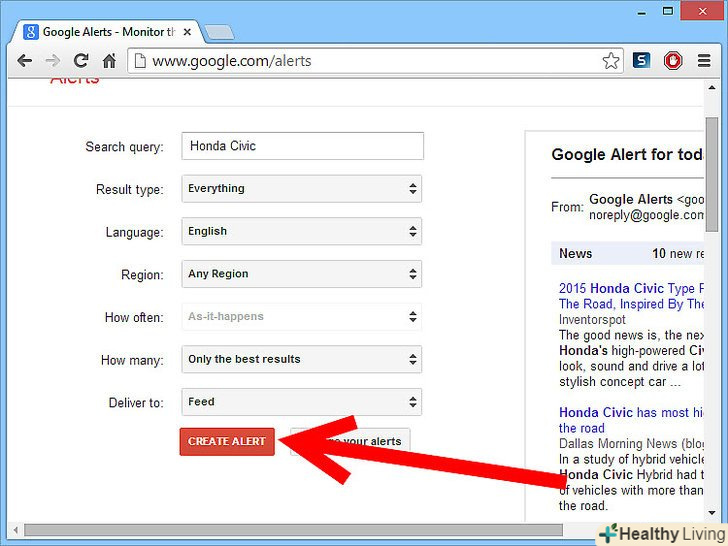Click in the Search query field
The image size is (728, 546).
[x=302, y=146]
